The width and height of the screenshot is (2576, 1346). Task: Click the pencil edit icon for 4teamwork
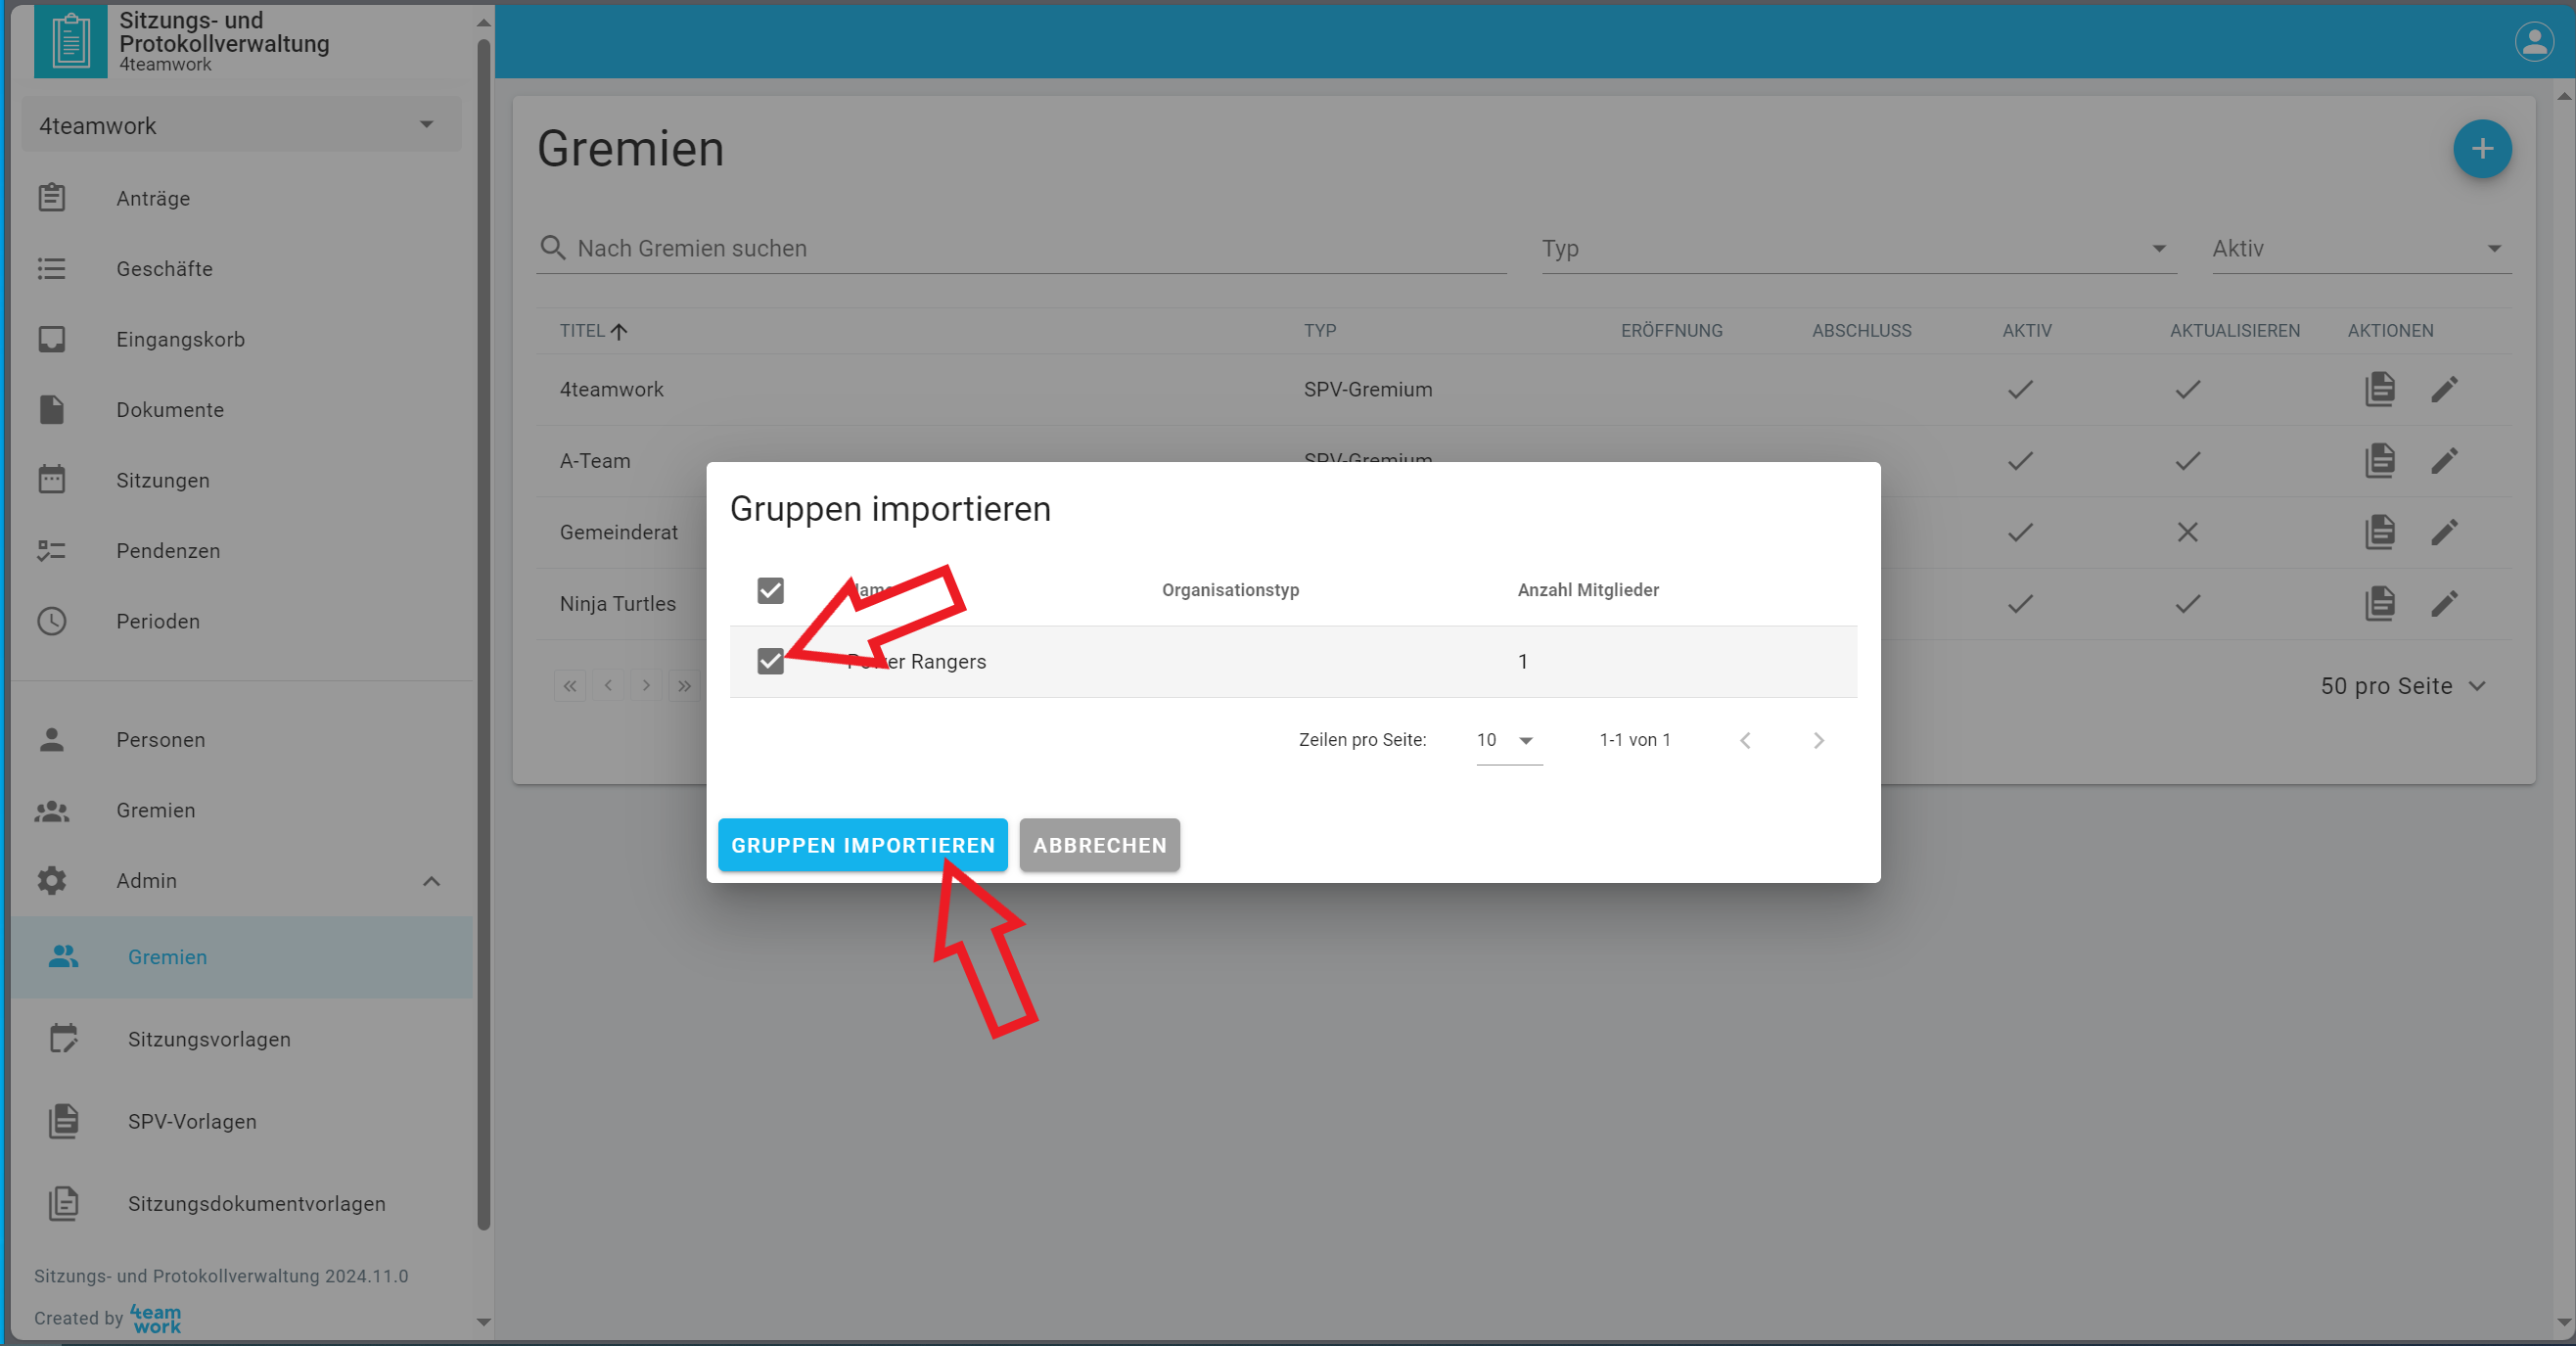[x=2443, y=389]
